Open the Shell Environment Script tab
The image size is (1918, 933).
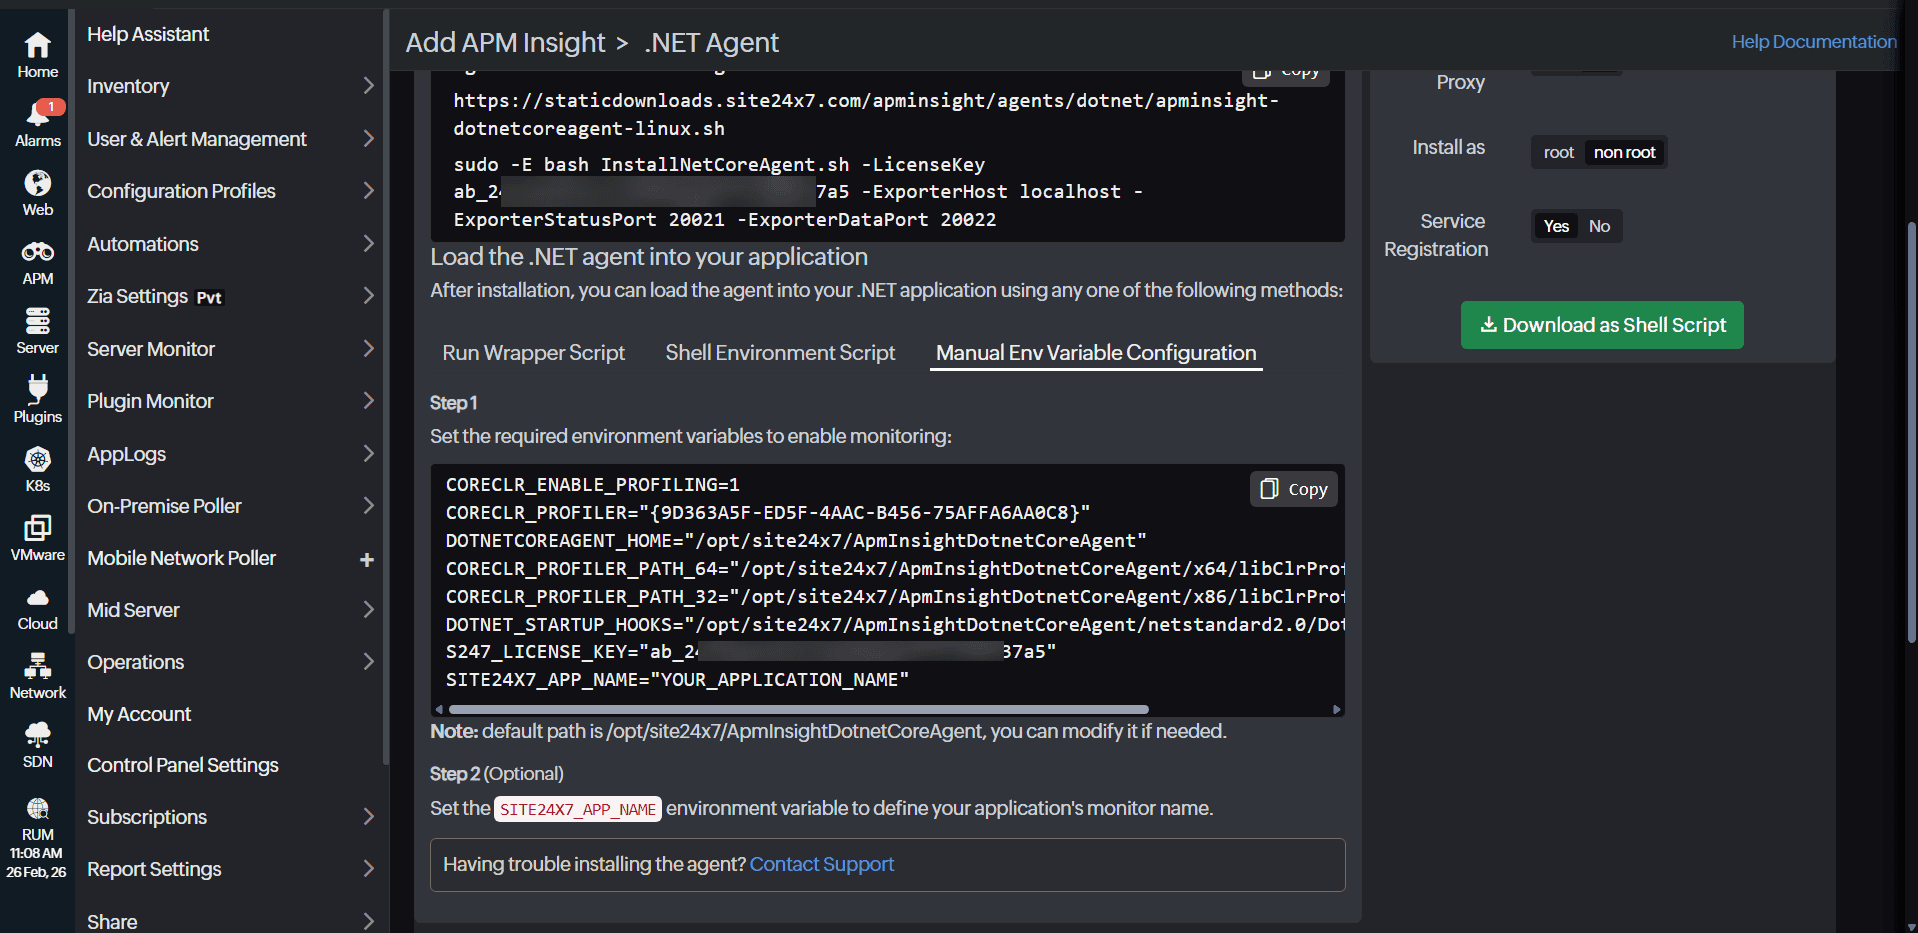click(780, 353)
